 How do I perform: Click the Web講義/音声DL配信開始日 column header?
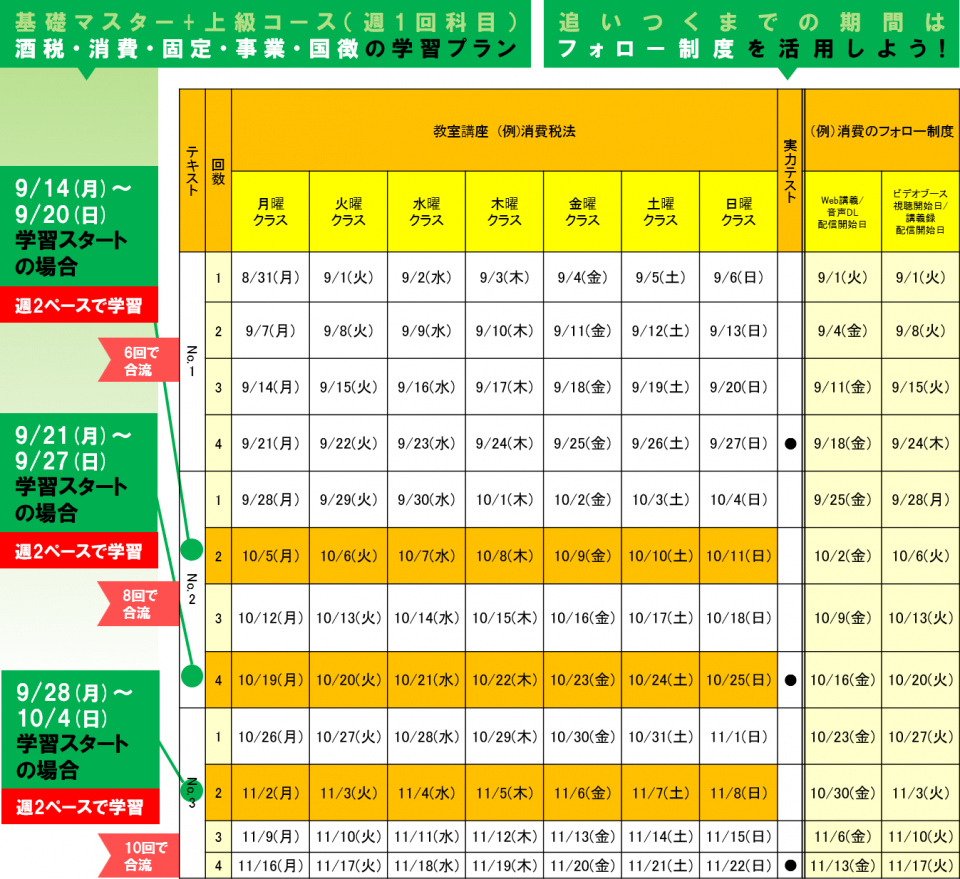click(842, 212)
